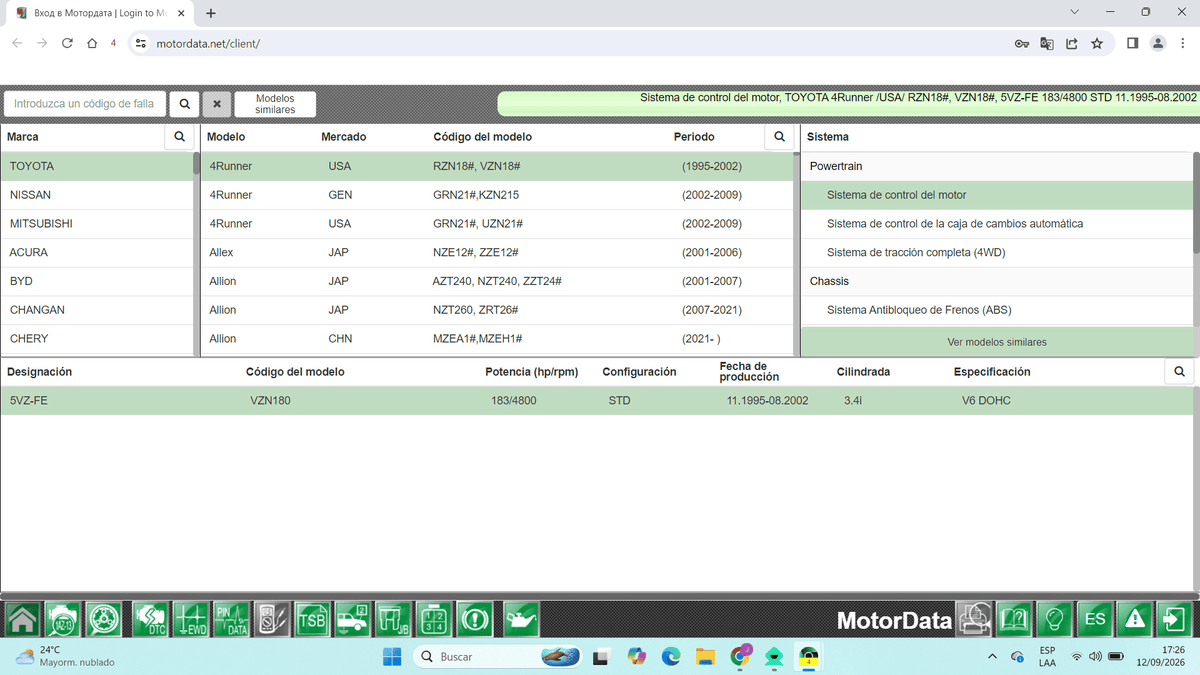
Task: Reload the page
Action: (x=67, y=43)
